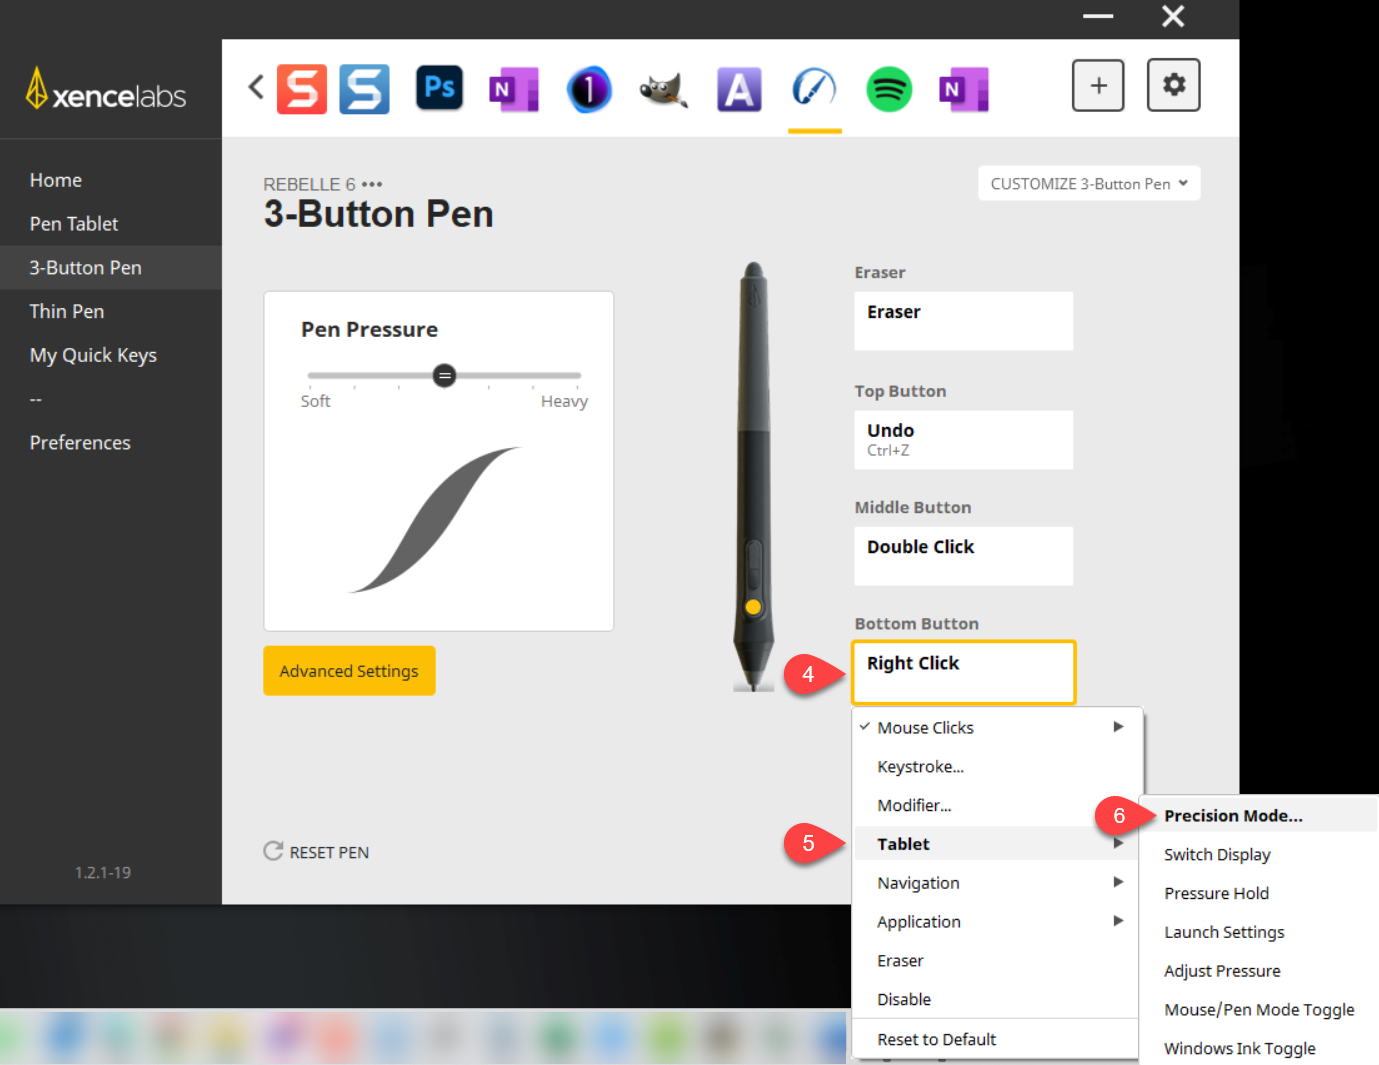Select the Spotify app icon
This screenshot has width=1379, height=1065.
click(x=889, y=89)
